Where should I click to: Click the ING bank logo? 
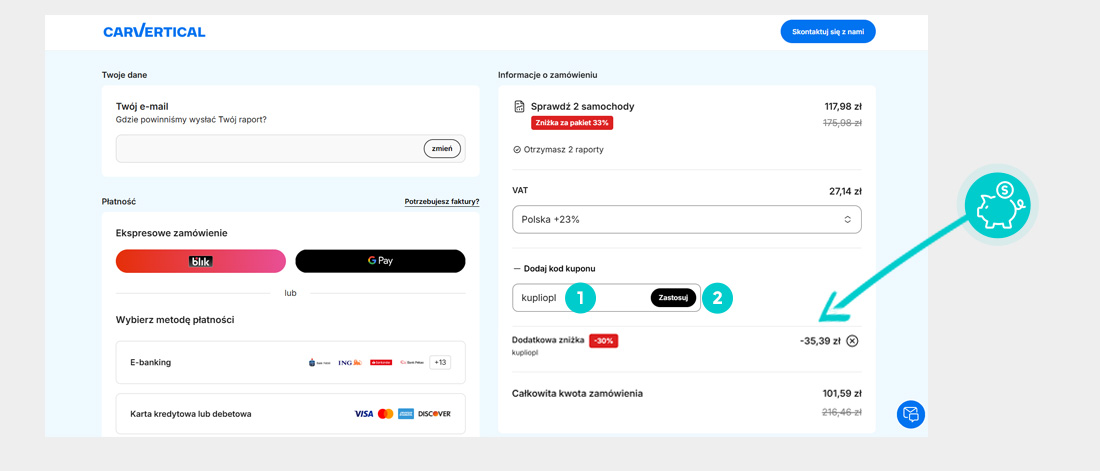pos(349,362)
